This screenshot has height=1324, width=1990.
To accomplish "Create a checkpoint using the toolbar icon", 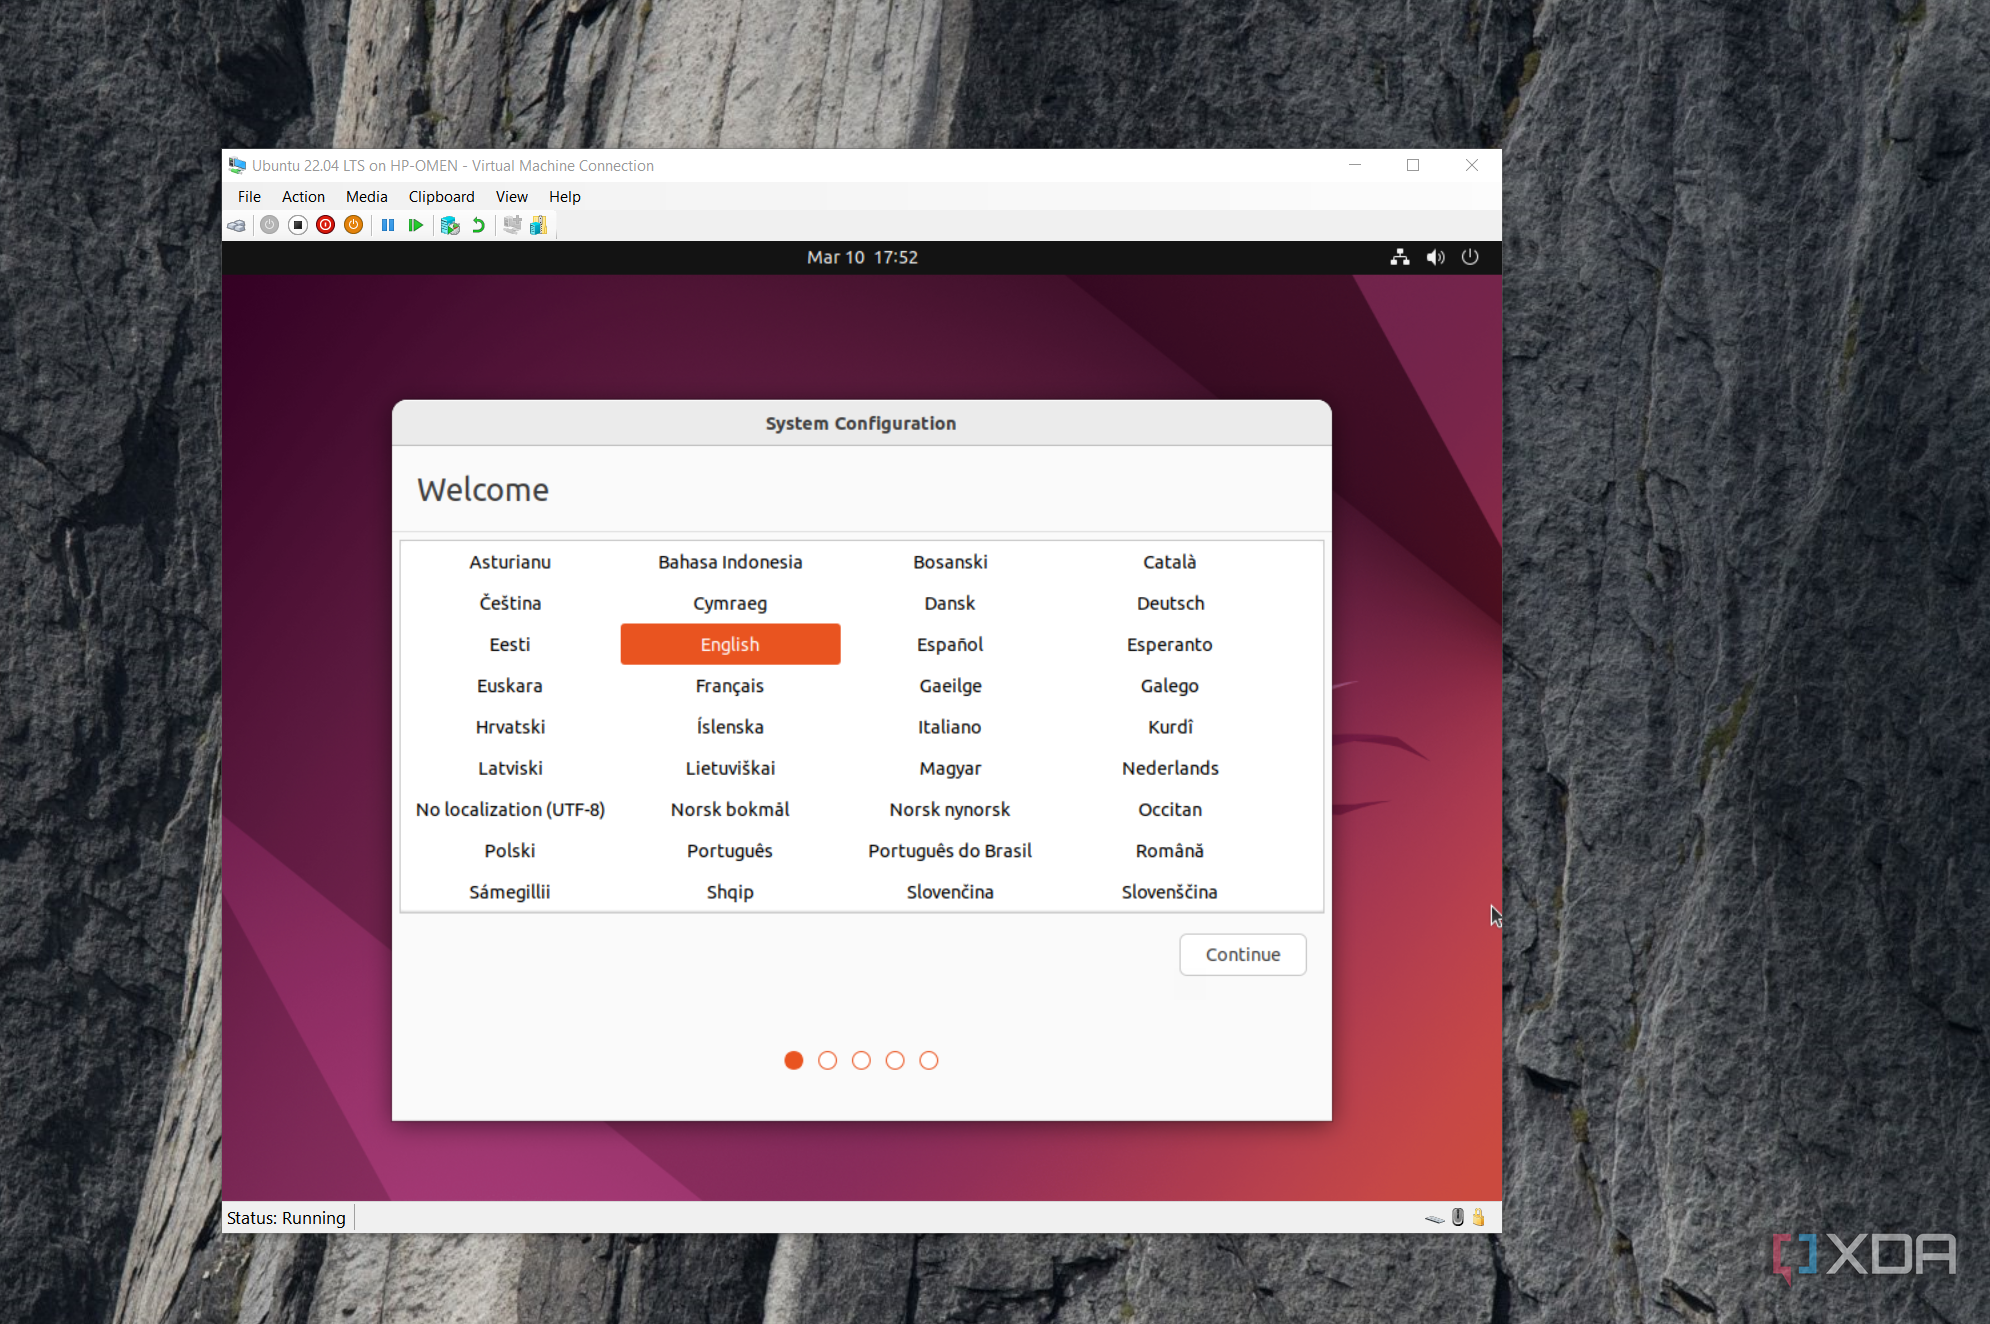I will point(450,226).
